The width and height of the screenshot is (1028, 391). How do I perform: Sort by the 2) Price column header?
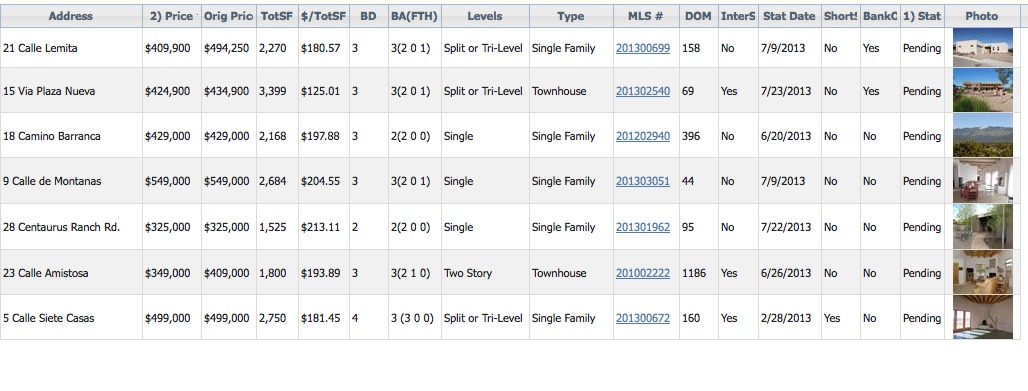tap(172, 16)
